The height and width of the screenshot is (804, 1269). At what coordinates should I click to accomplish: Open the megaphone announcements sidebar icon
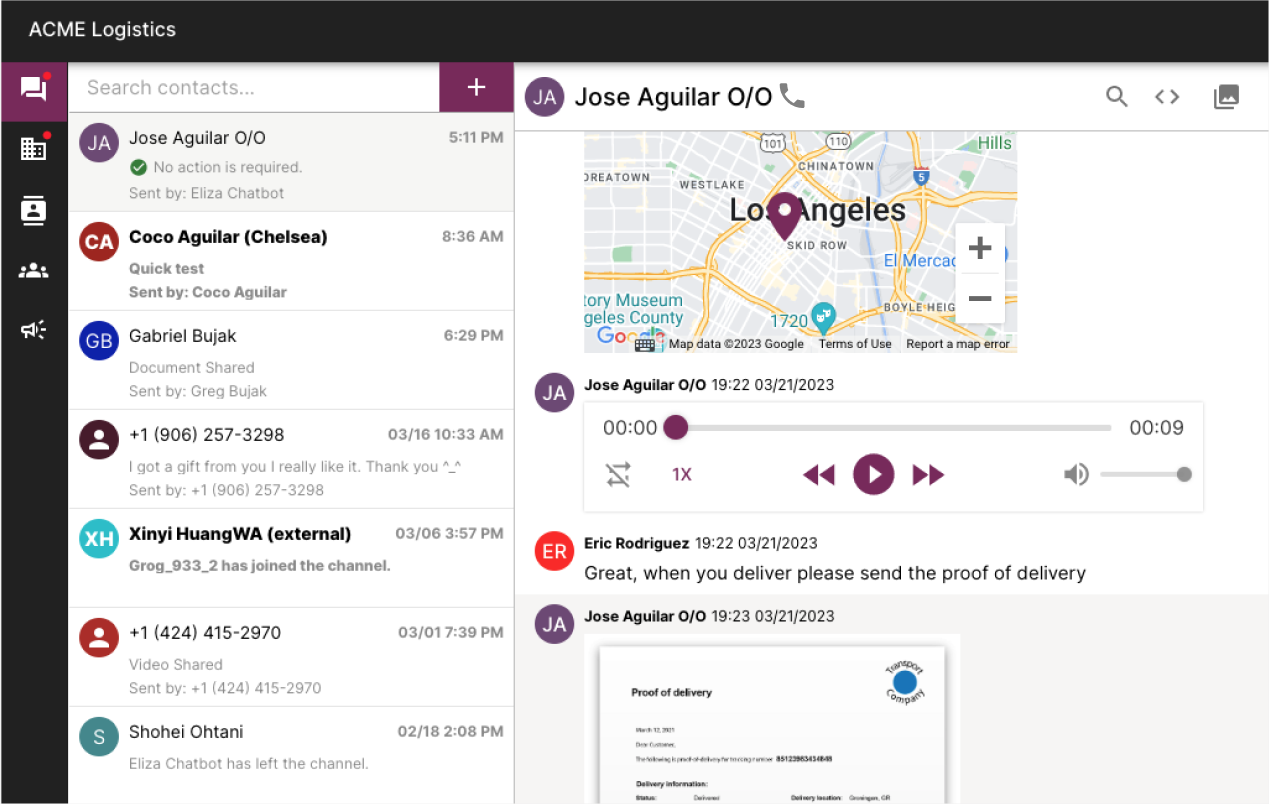pos(34,330)
